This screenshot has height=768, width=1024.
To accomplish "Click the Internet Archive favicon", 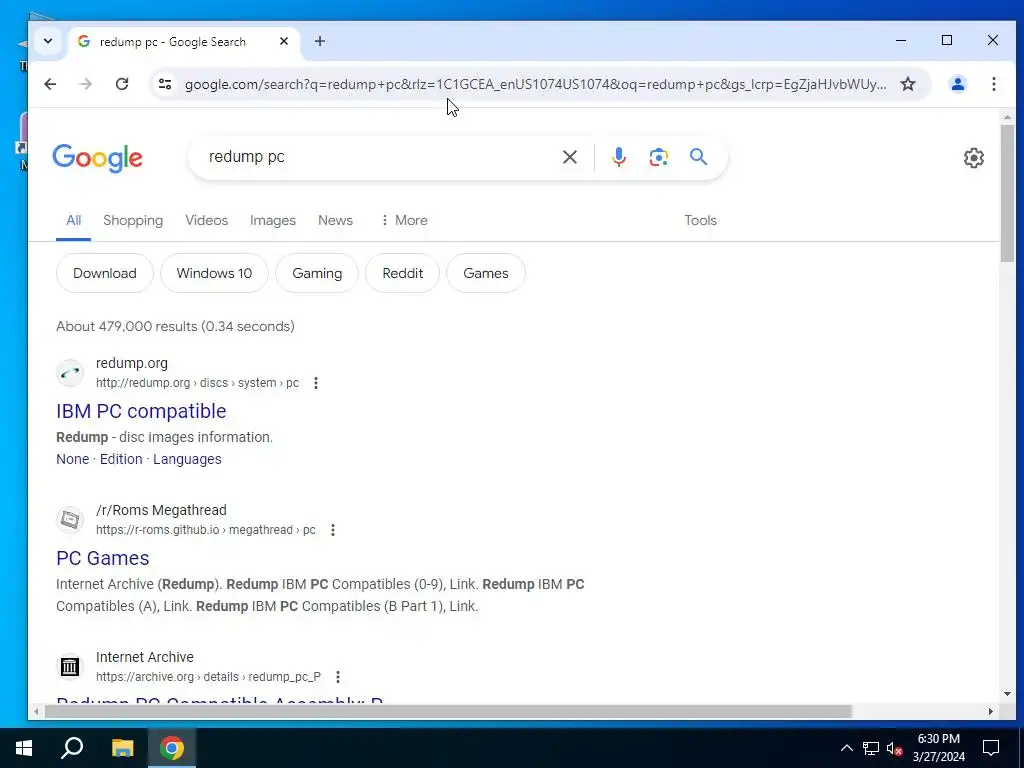I will pos(70,667).
